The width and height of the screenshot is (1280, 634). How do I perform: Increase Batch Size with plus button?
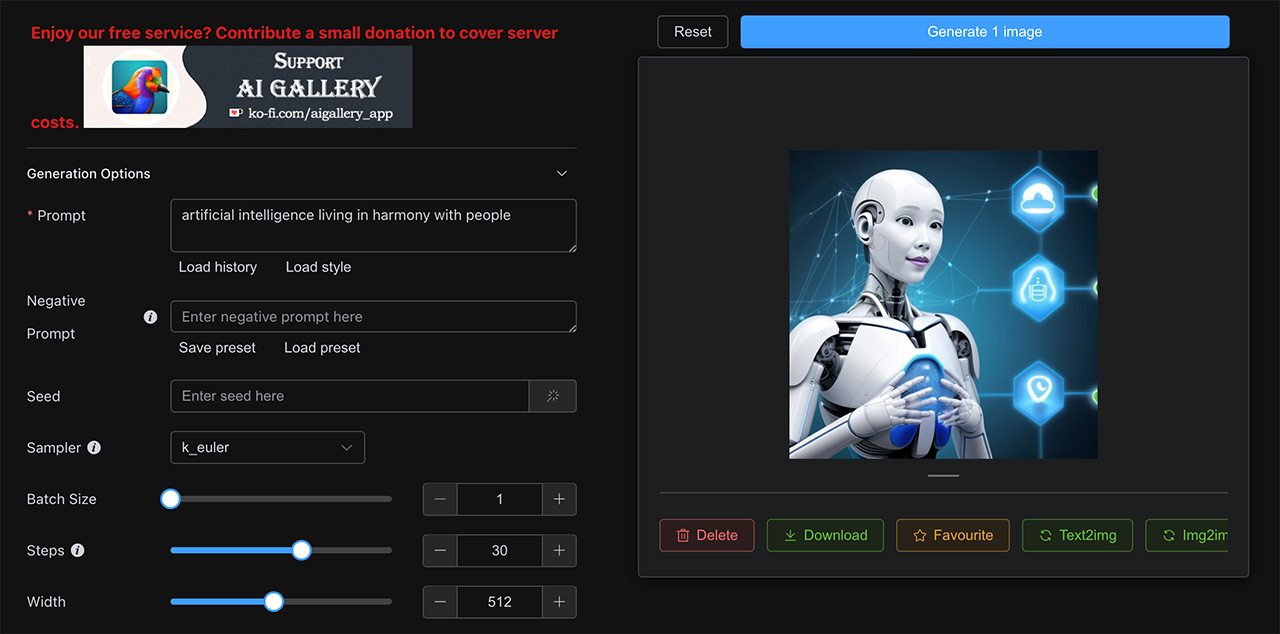pos(559,499)
